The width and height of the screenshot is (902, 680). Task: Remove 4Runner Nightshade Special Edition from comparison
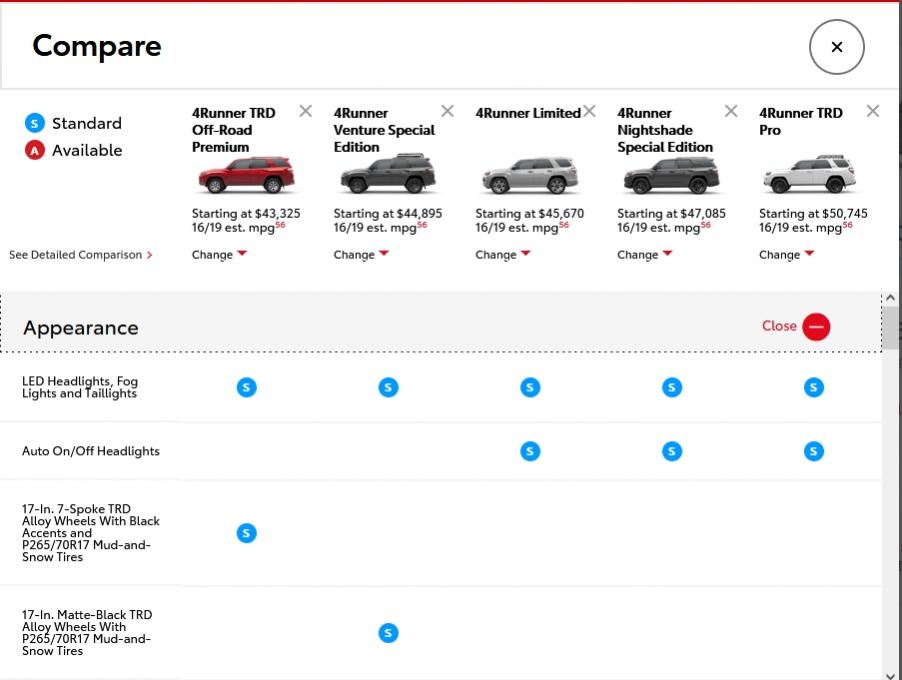(731, 111)
